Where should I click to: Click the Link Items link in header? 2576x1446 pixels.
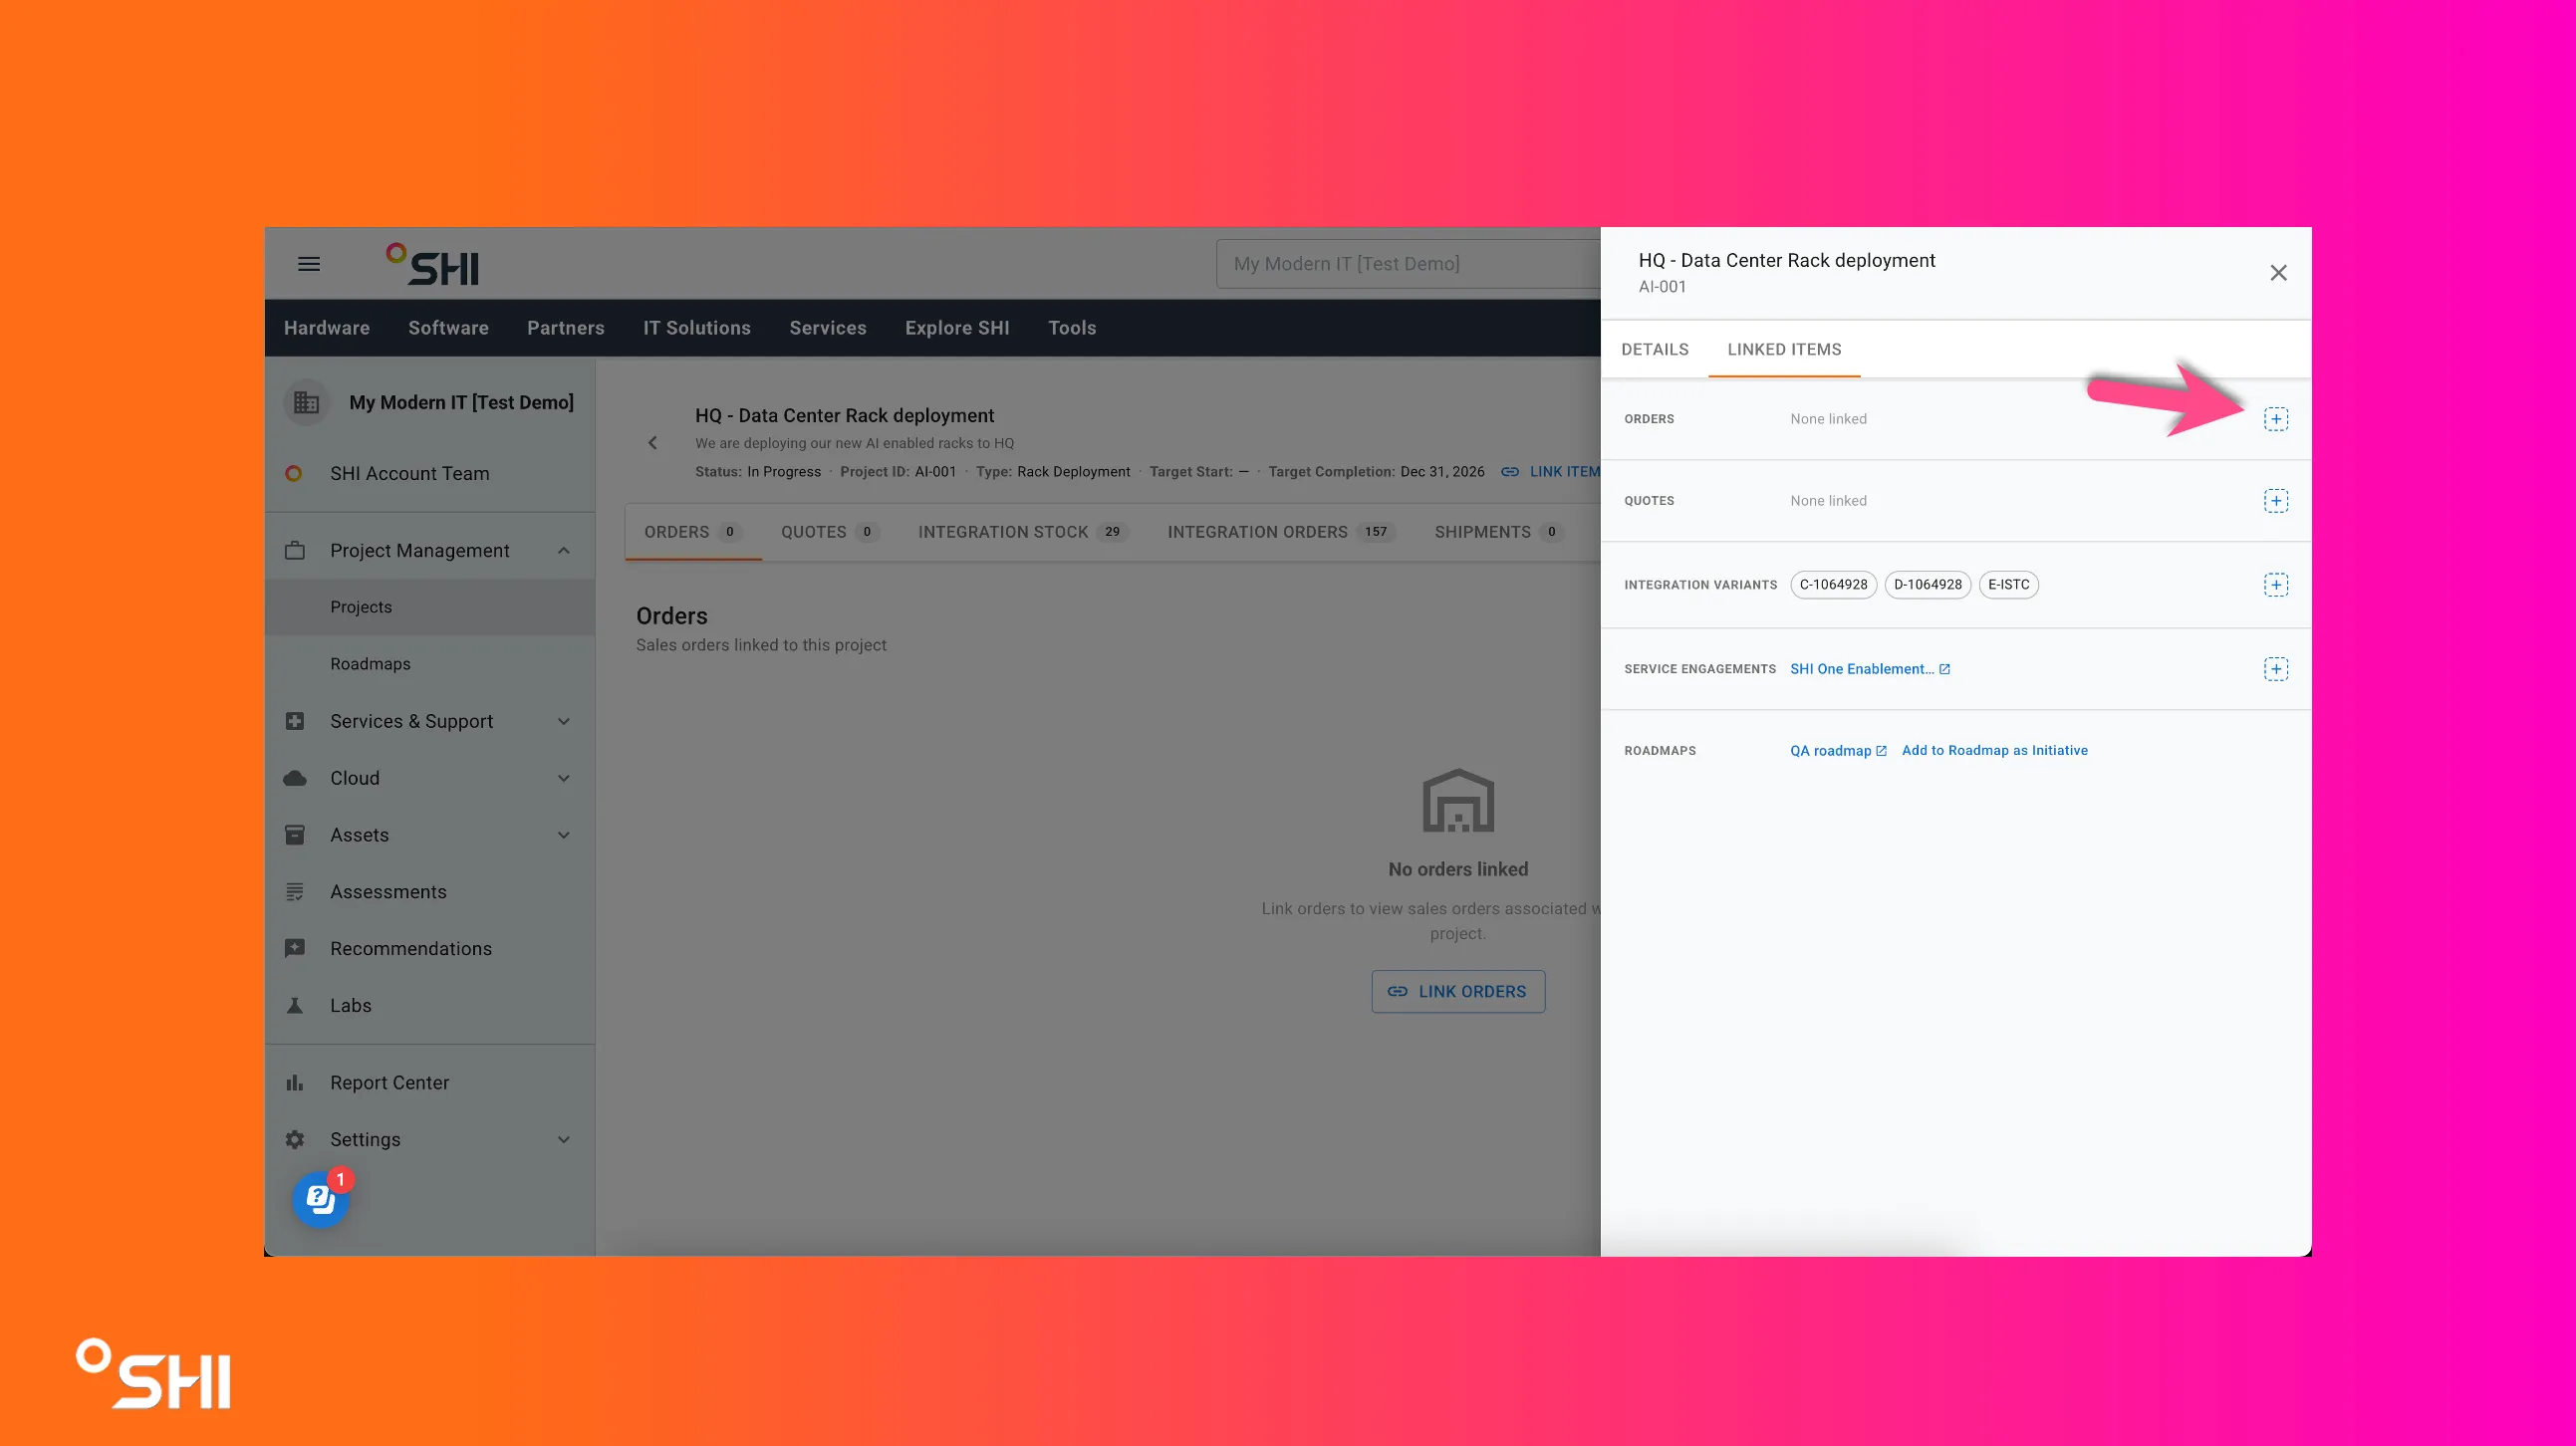pos(1551,472)
